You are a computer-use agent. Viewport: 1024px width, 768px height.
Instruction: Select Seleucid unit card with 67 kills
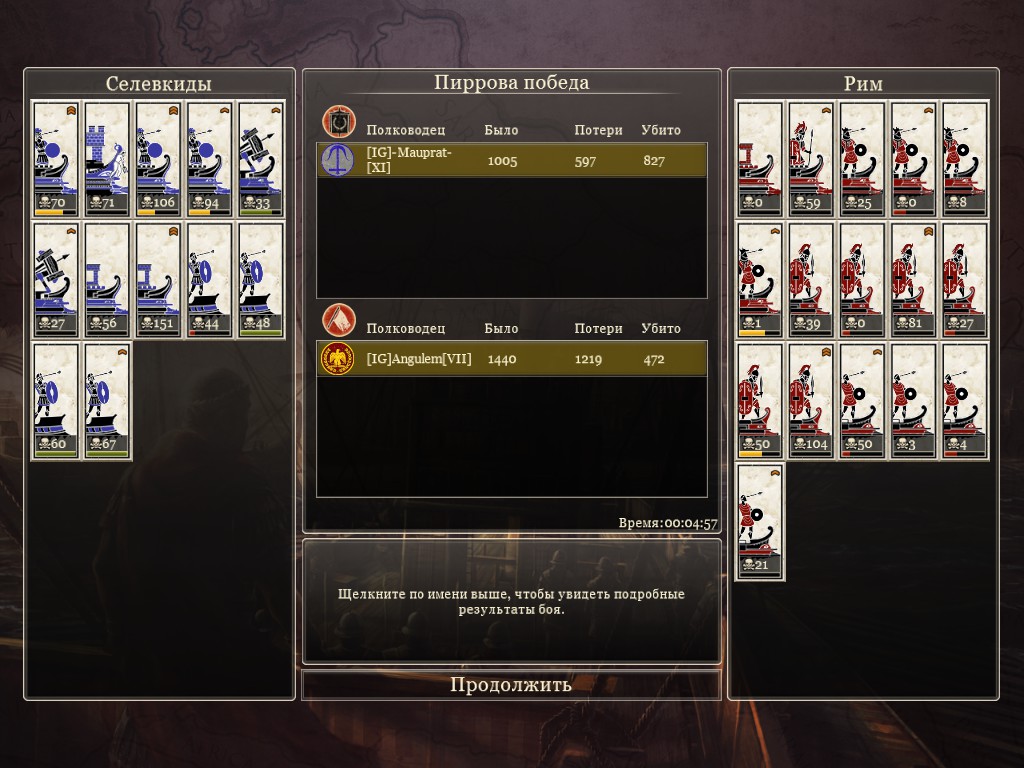(106, 401)
